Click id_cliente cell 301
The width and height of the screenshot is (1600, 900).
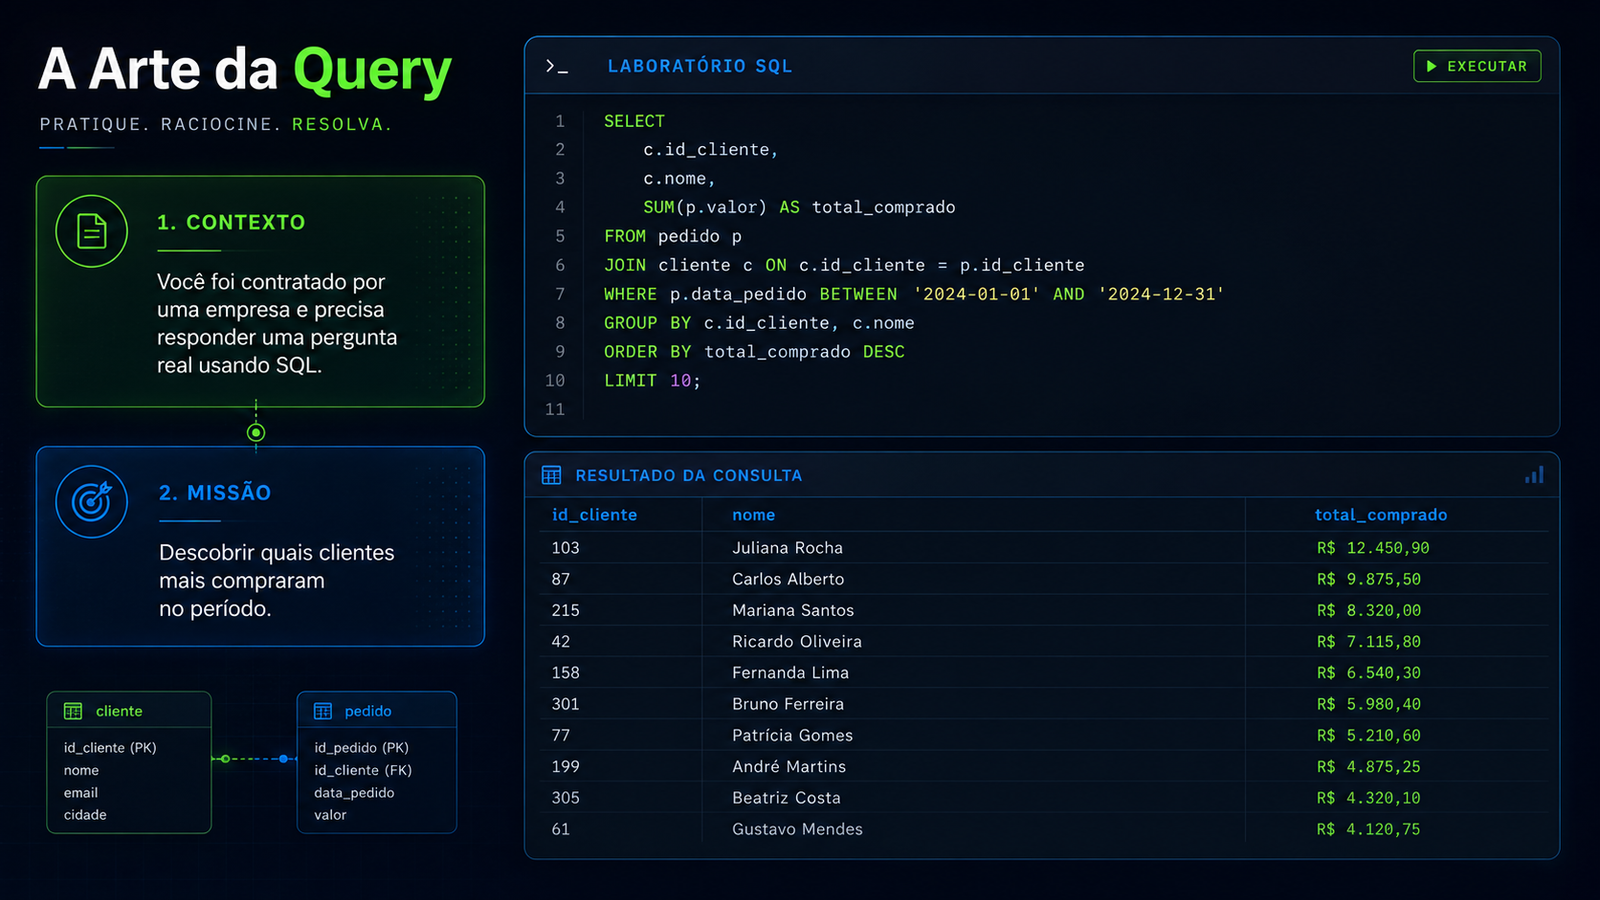pos(566,704)
